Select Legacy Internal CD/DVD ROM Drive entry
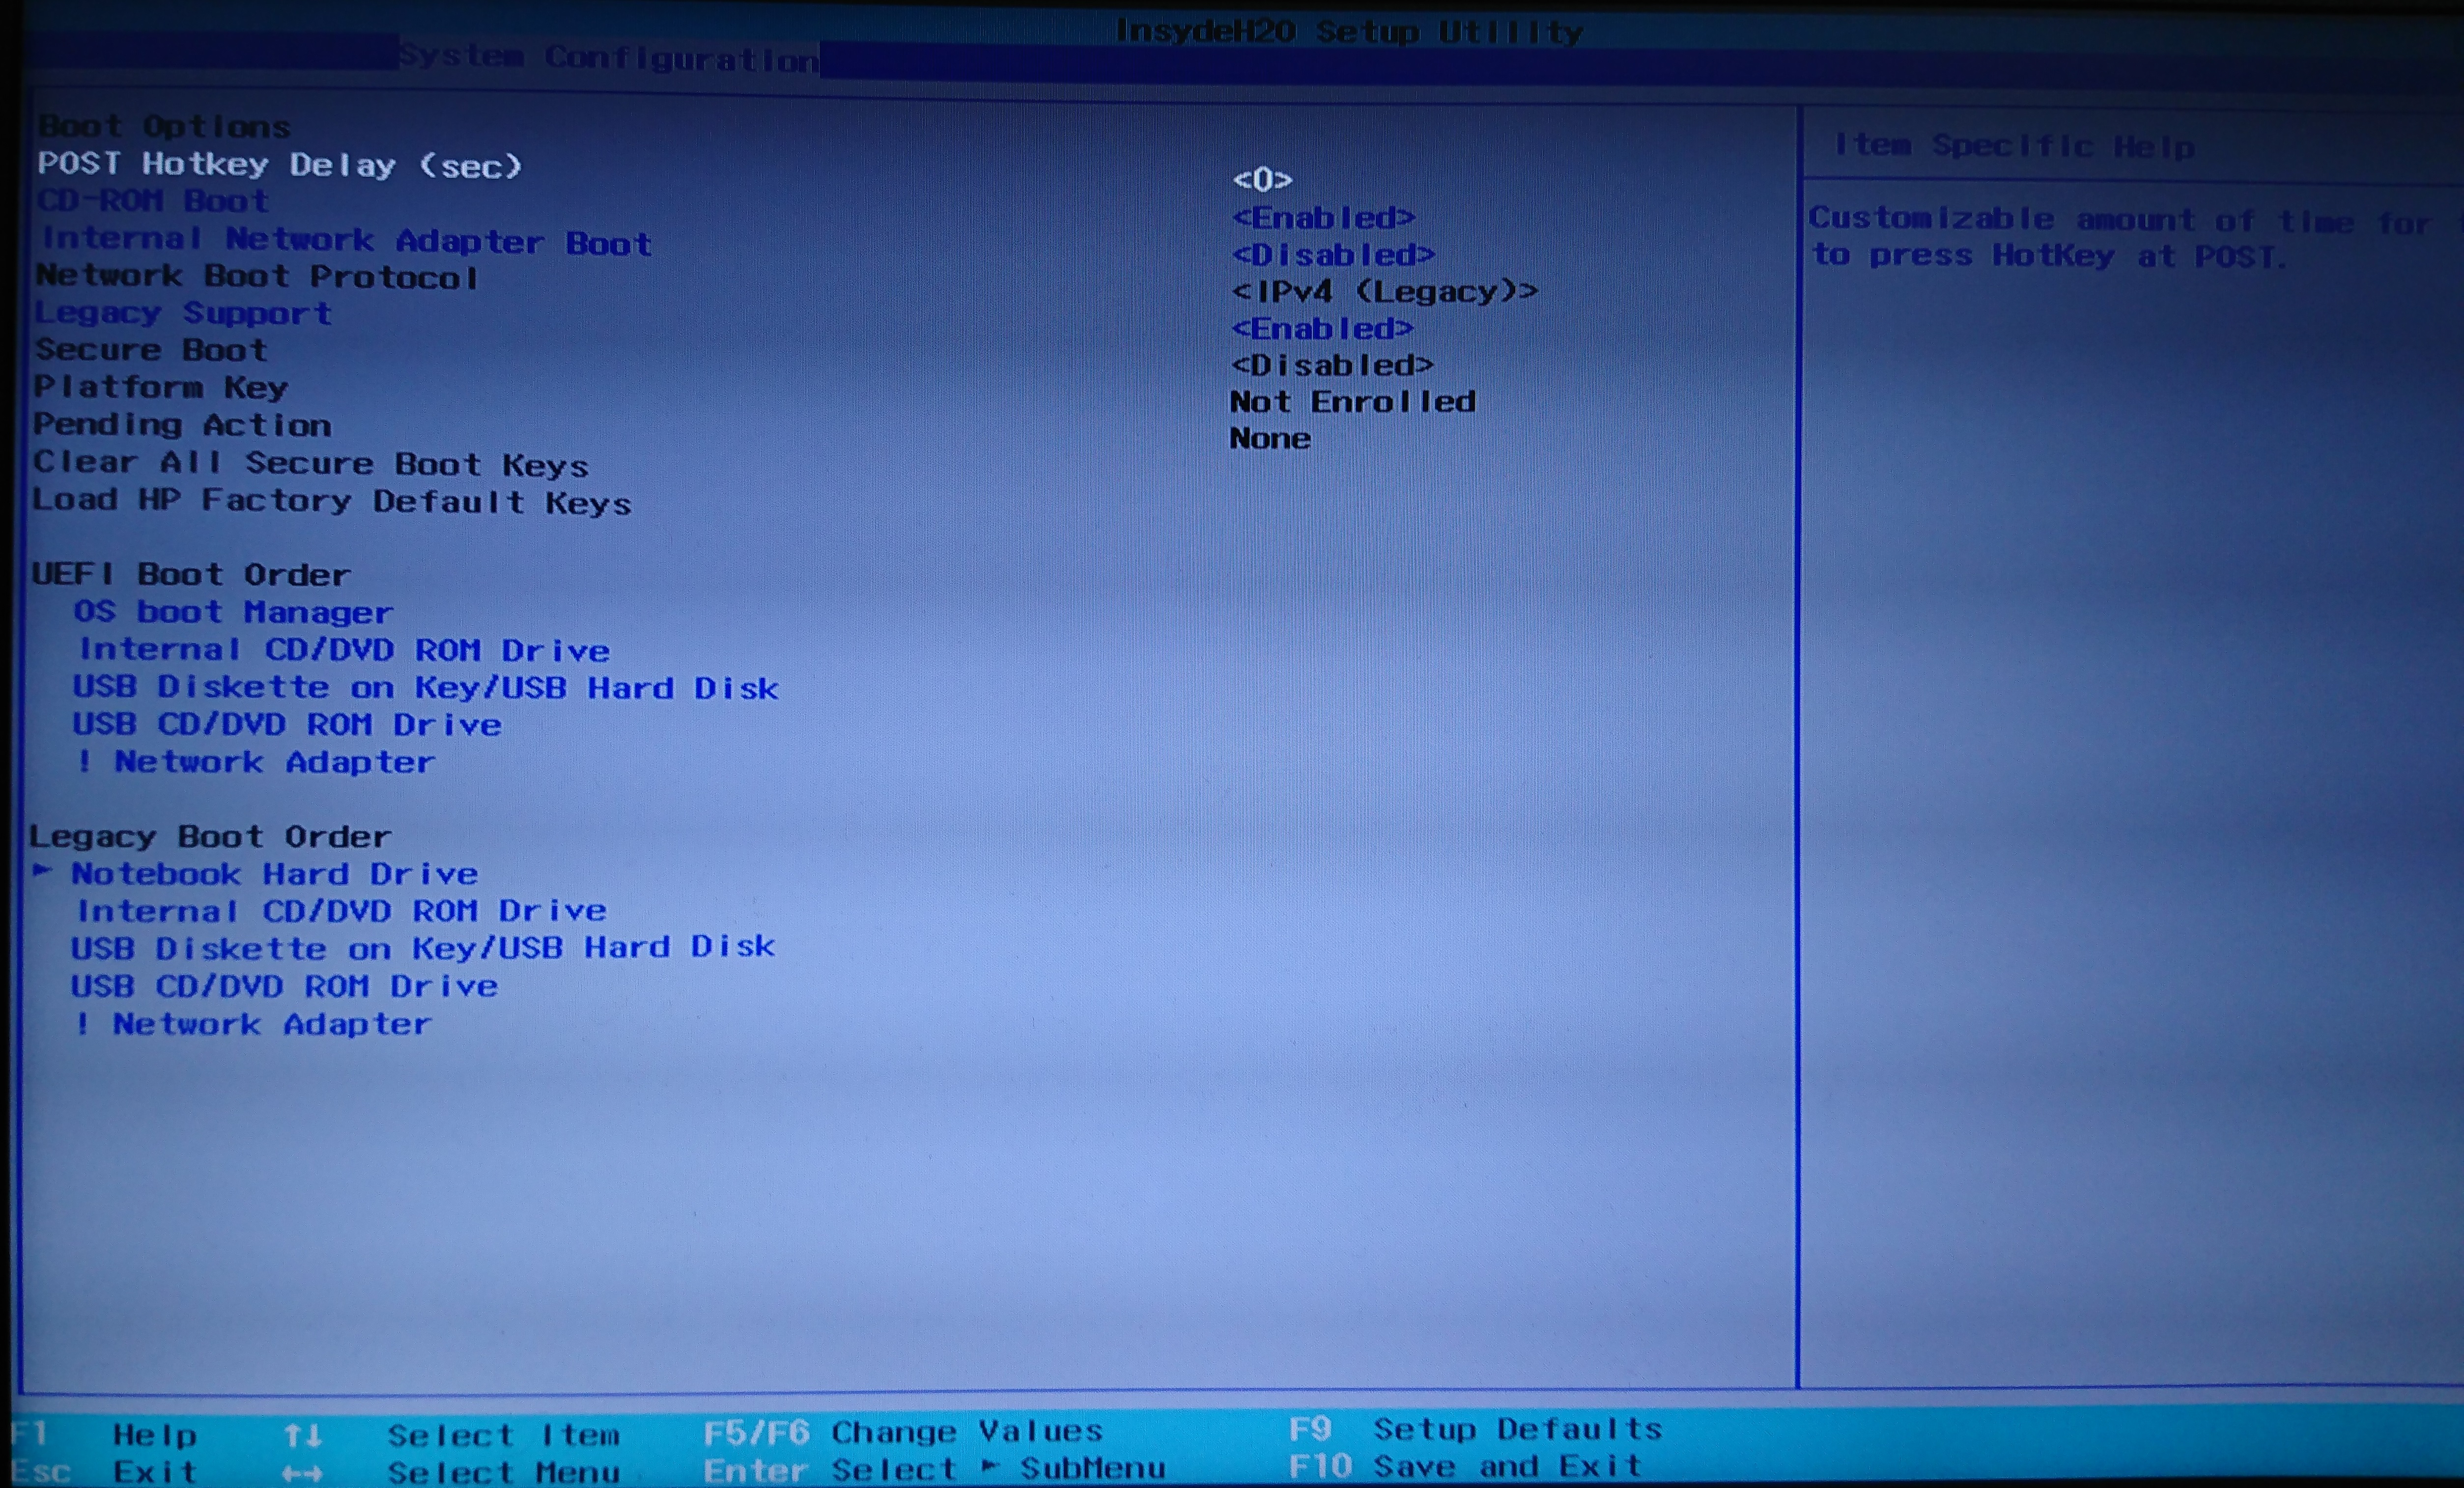Screen dimensions: 2464x1488 pyautogui.click(x=341, y=910)
